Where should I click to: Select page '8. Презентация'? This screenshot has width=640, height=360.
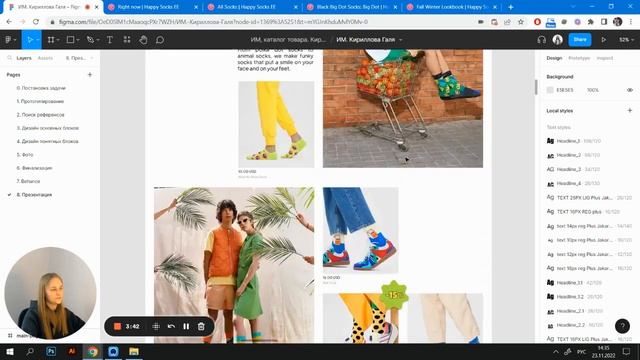pos(34,195)
